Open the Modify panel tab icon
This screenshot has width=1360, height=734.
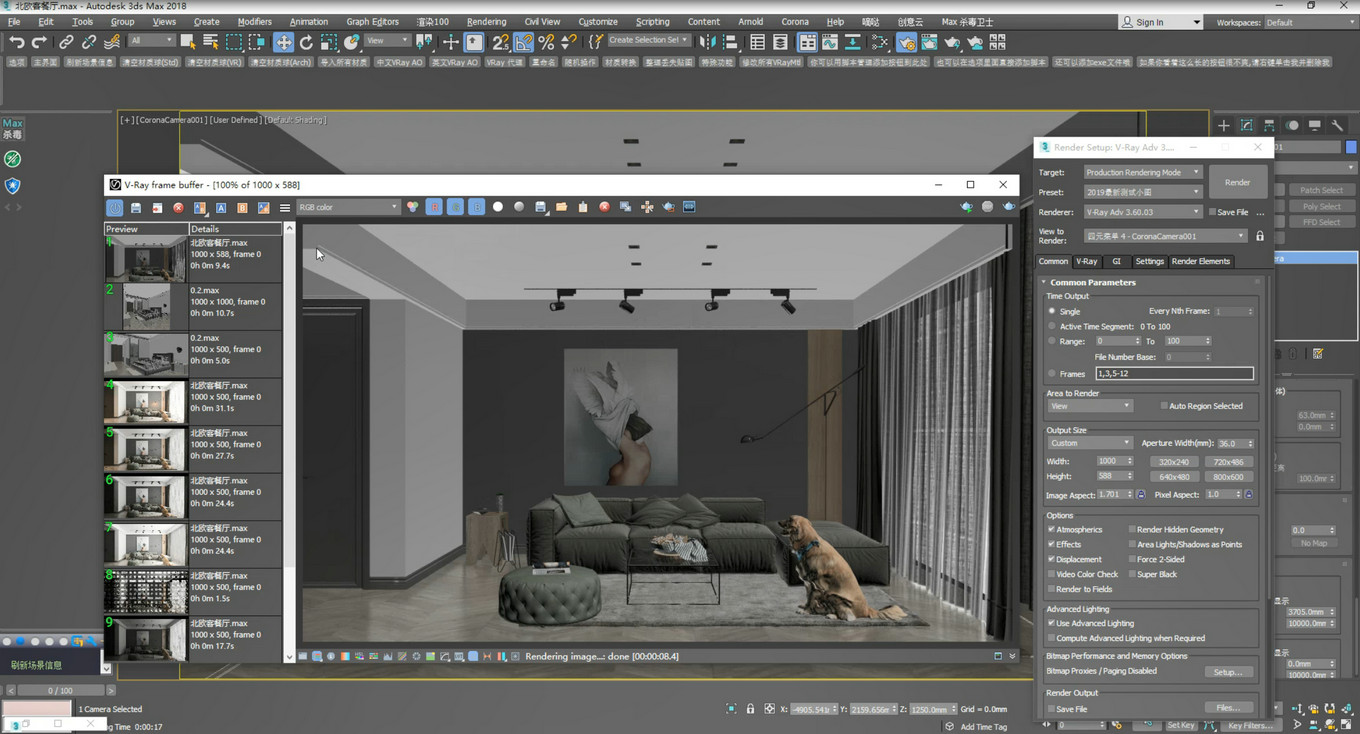click(x=1247, y=125)
